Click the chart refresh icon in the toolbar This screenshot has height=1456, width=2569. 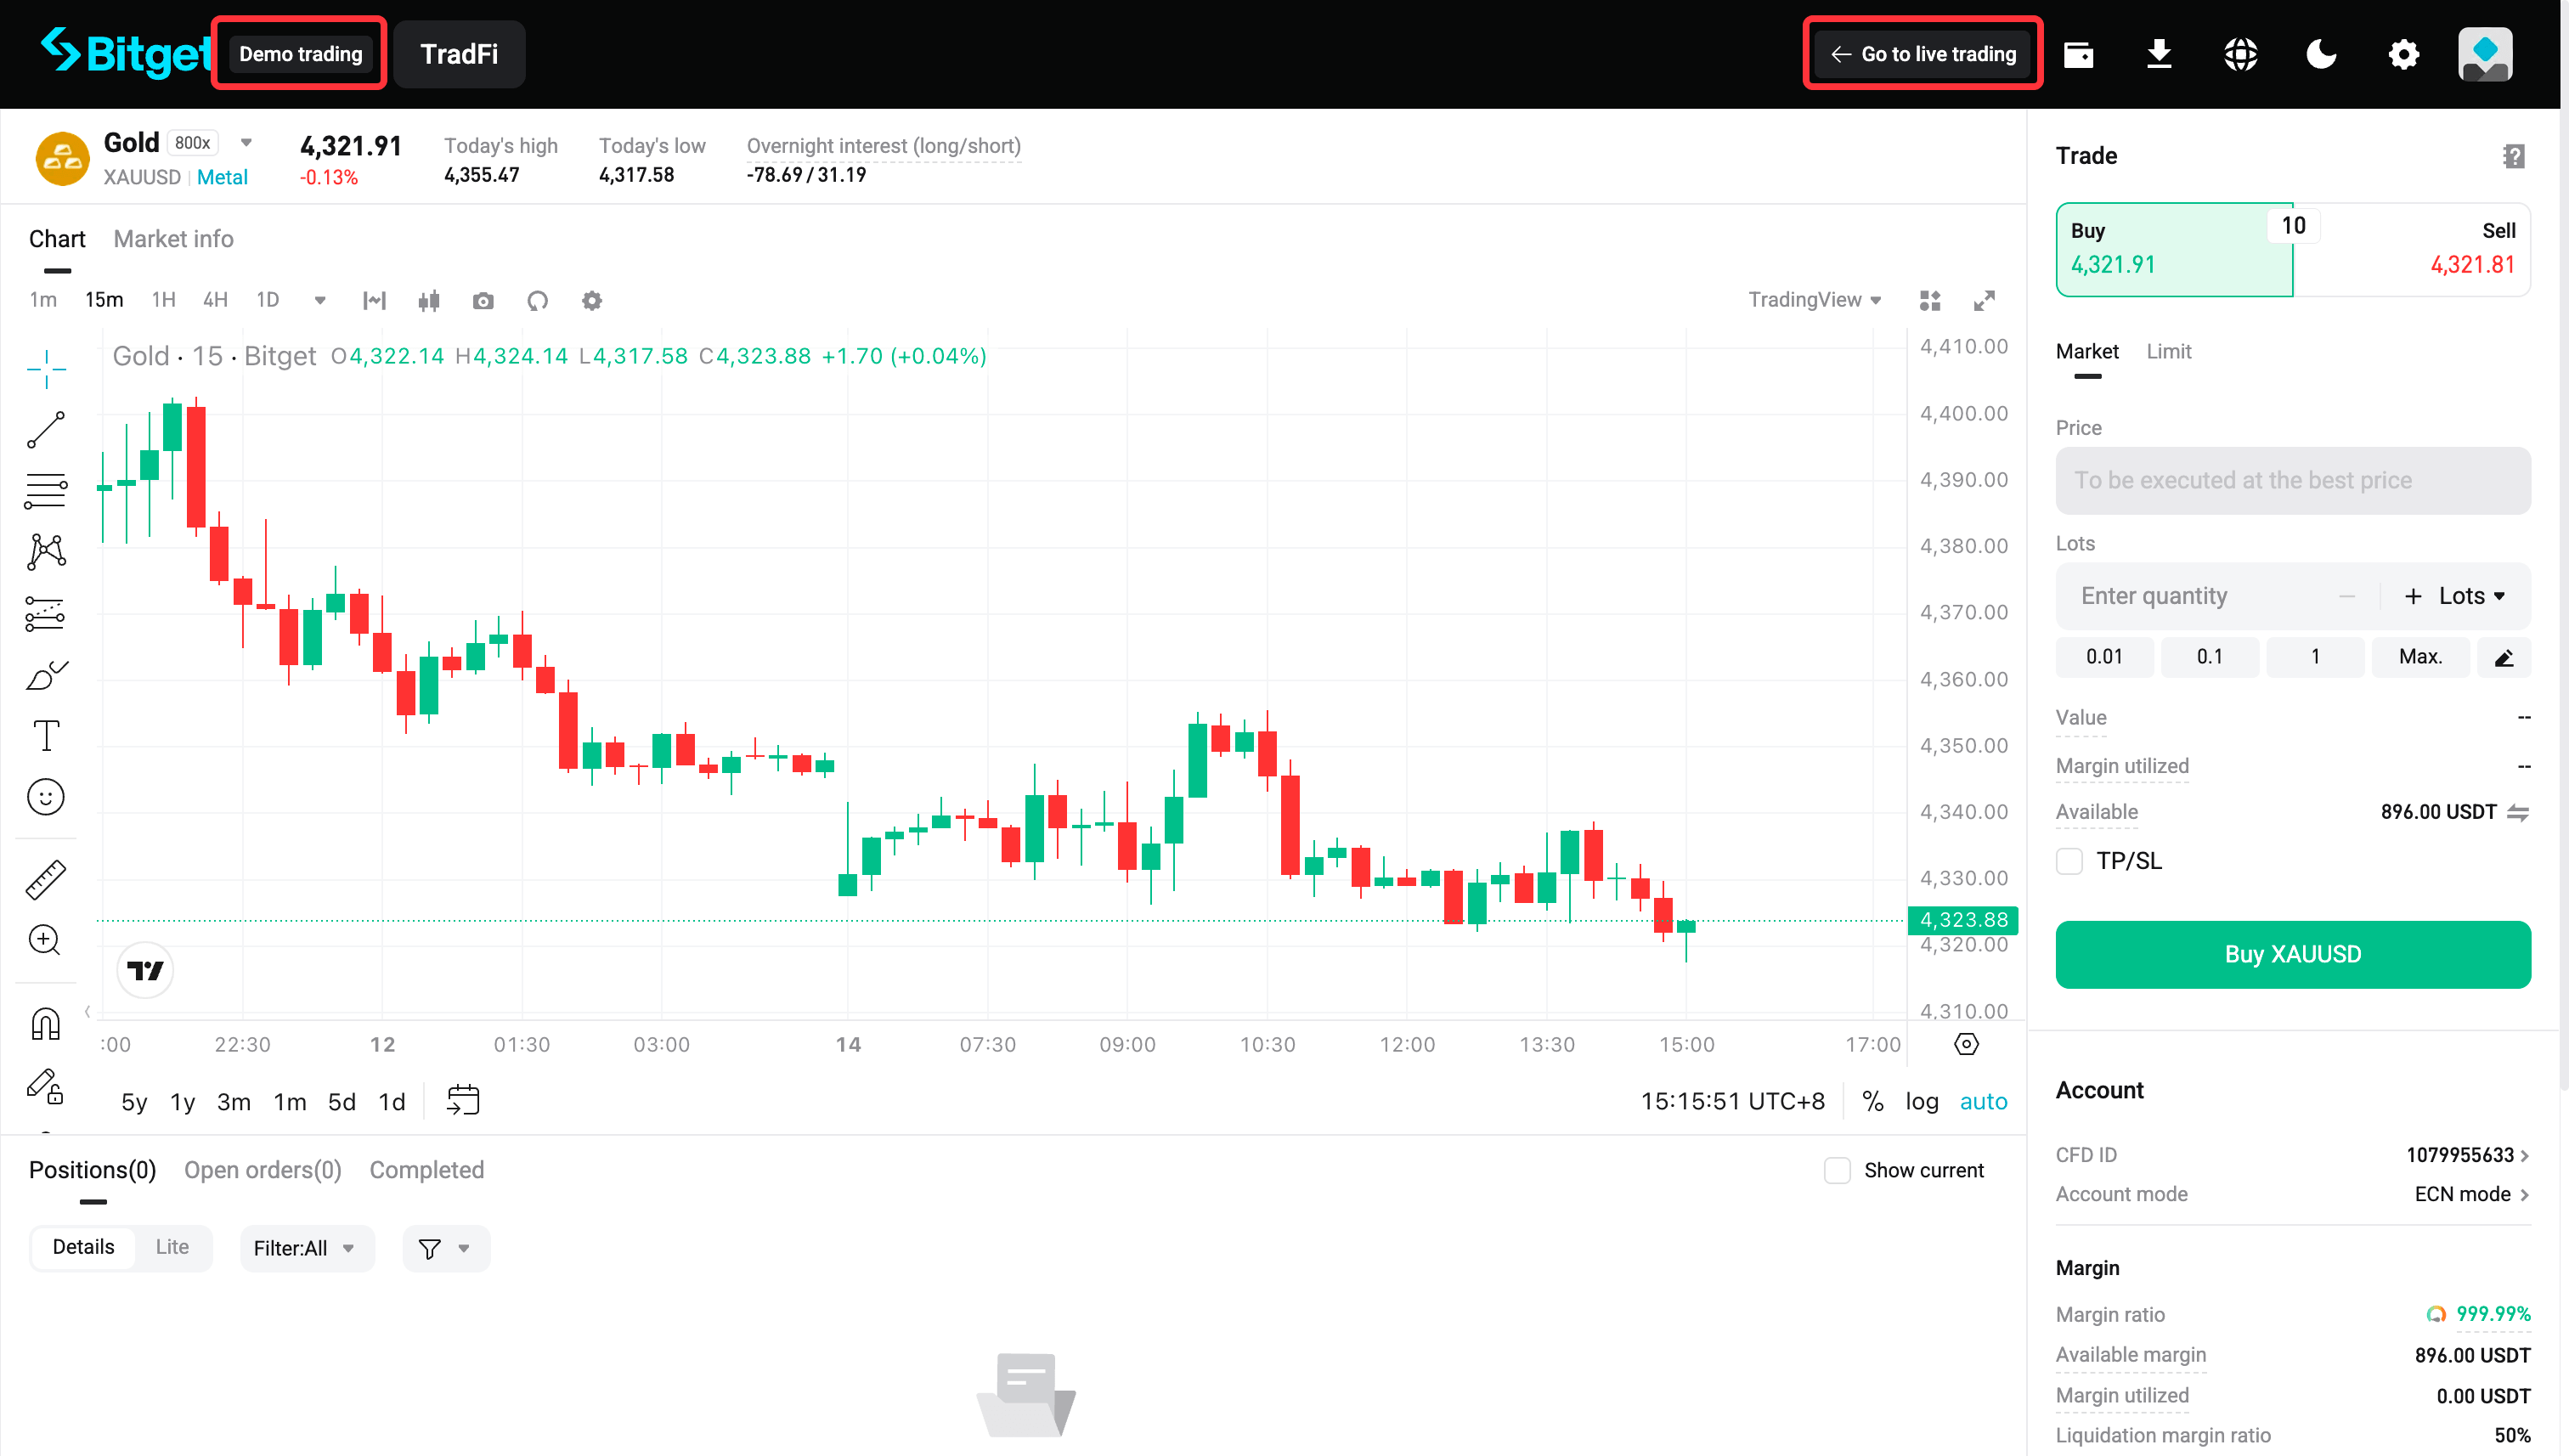(537, 301)
